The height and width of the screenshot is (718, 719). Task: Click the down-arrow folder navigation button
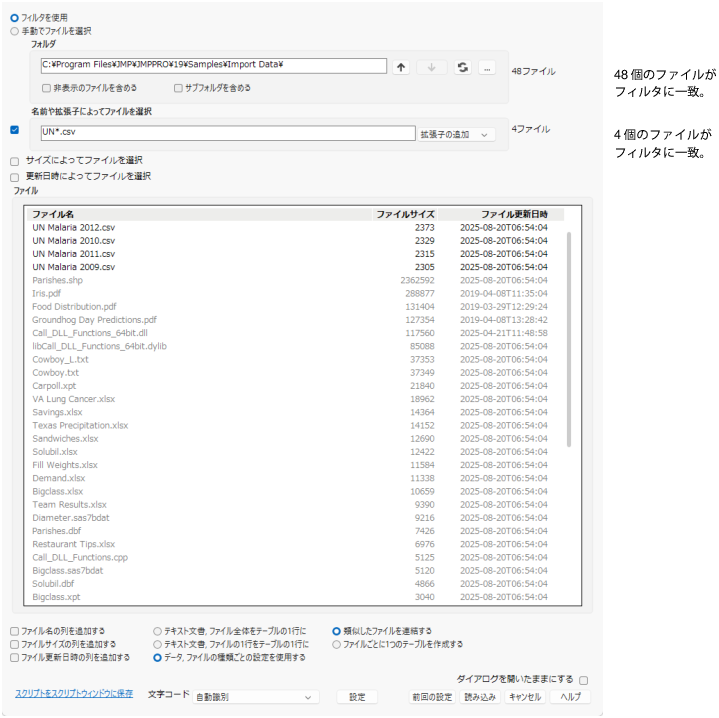[431, 67]
